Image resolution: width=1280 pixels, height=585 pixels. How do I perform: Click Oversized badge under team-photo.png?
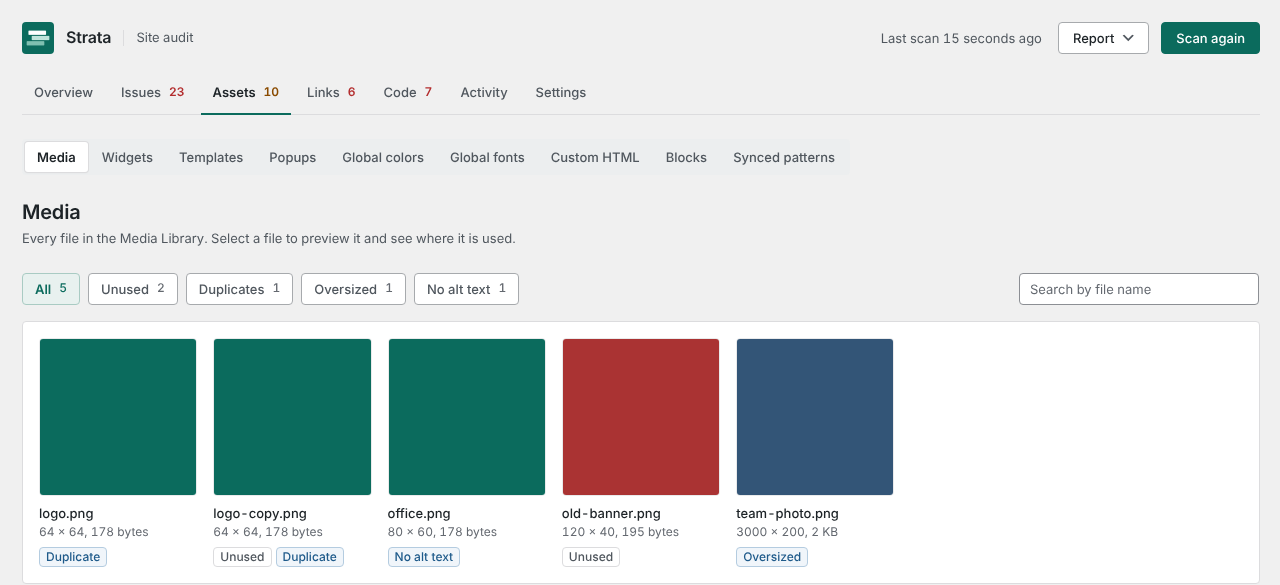(x=772, y=557)
